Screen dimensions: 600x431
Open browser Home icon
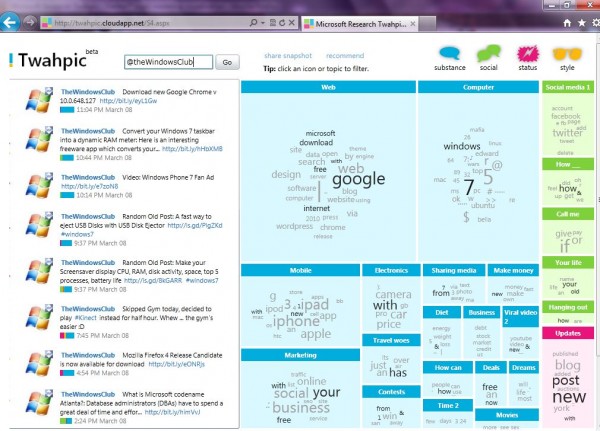point(567,23)
